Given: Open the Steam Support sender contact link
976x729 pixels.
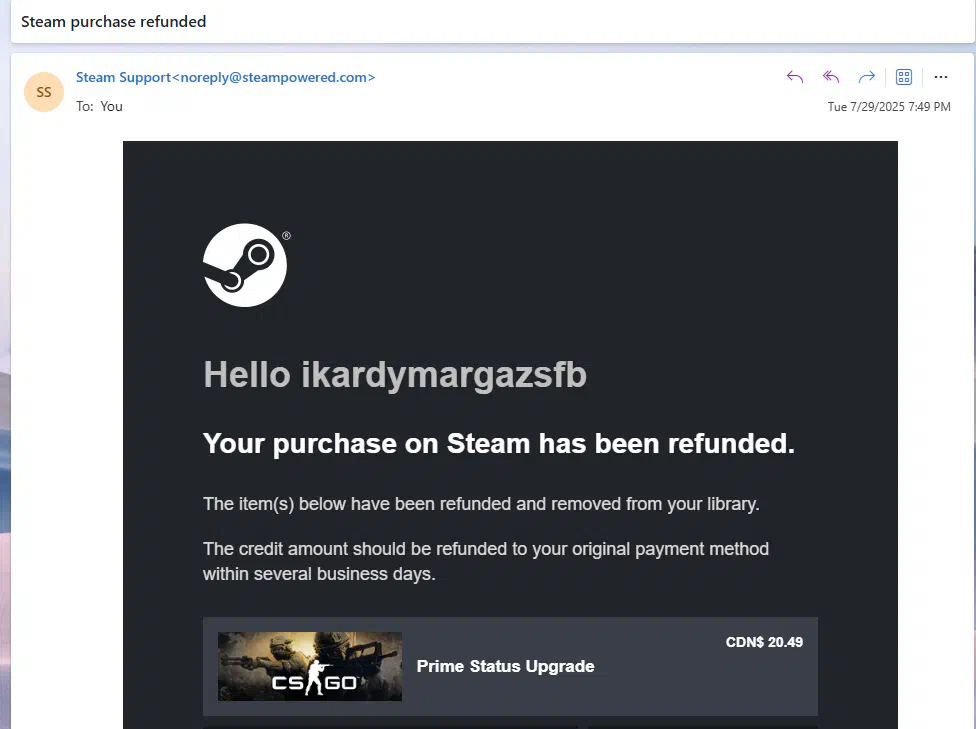Looking at the screenshot, I should click(225, 77).
